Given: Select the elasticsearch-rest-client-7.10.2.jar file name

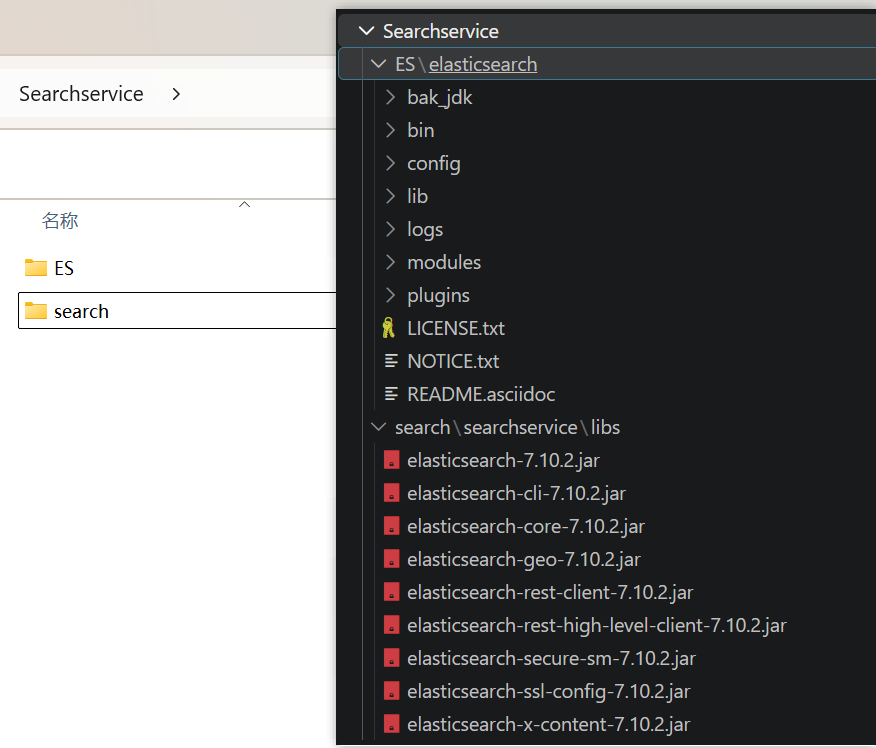Looking at the screenshot, I should pos(550,592).
